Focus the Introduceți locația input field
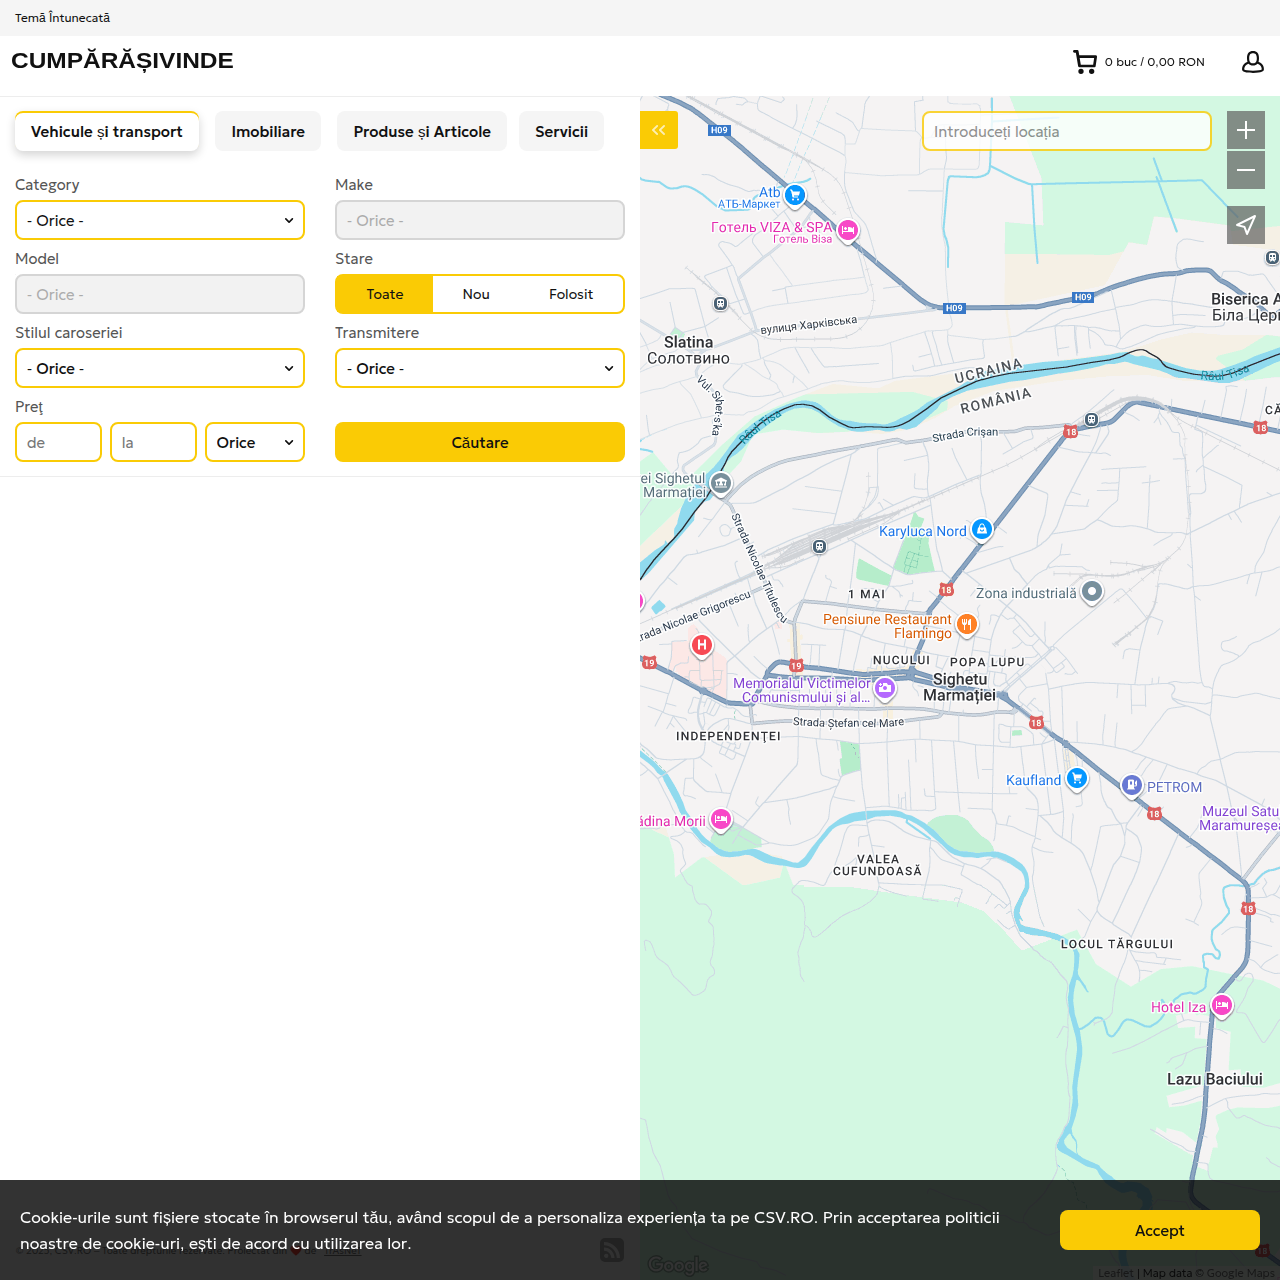This screenshot has height=1280, width=1280. pos(1066,132)
